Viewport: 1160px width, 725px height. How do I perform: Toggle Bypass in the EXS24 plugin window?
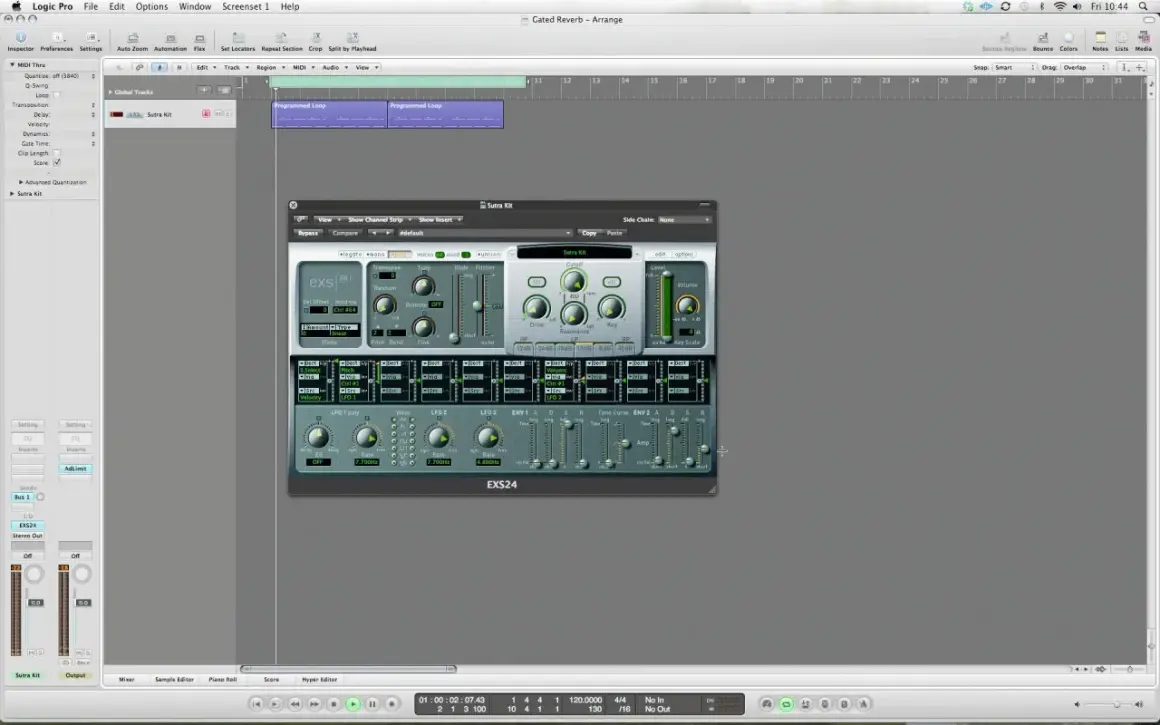pyautogui.click(x=308, y=233)
